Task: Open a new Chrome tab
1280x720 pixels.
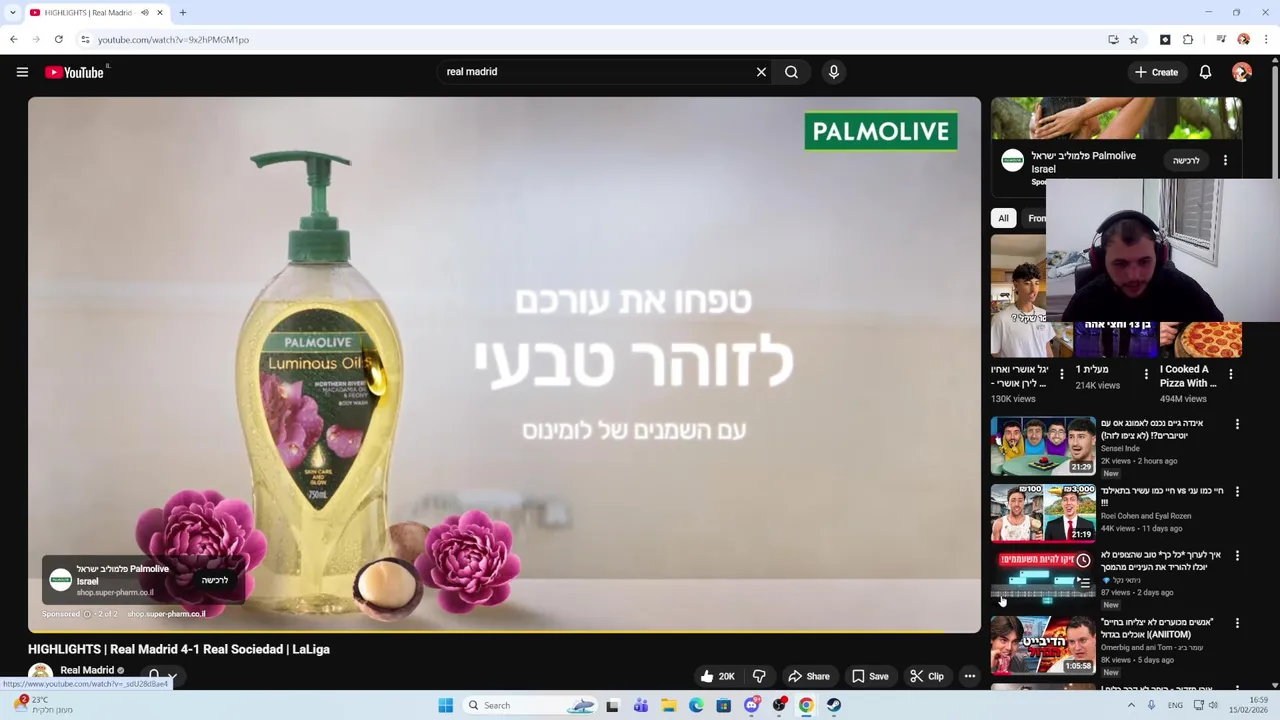Action: tap(183, 13)
